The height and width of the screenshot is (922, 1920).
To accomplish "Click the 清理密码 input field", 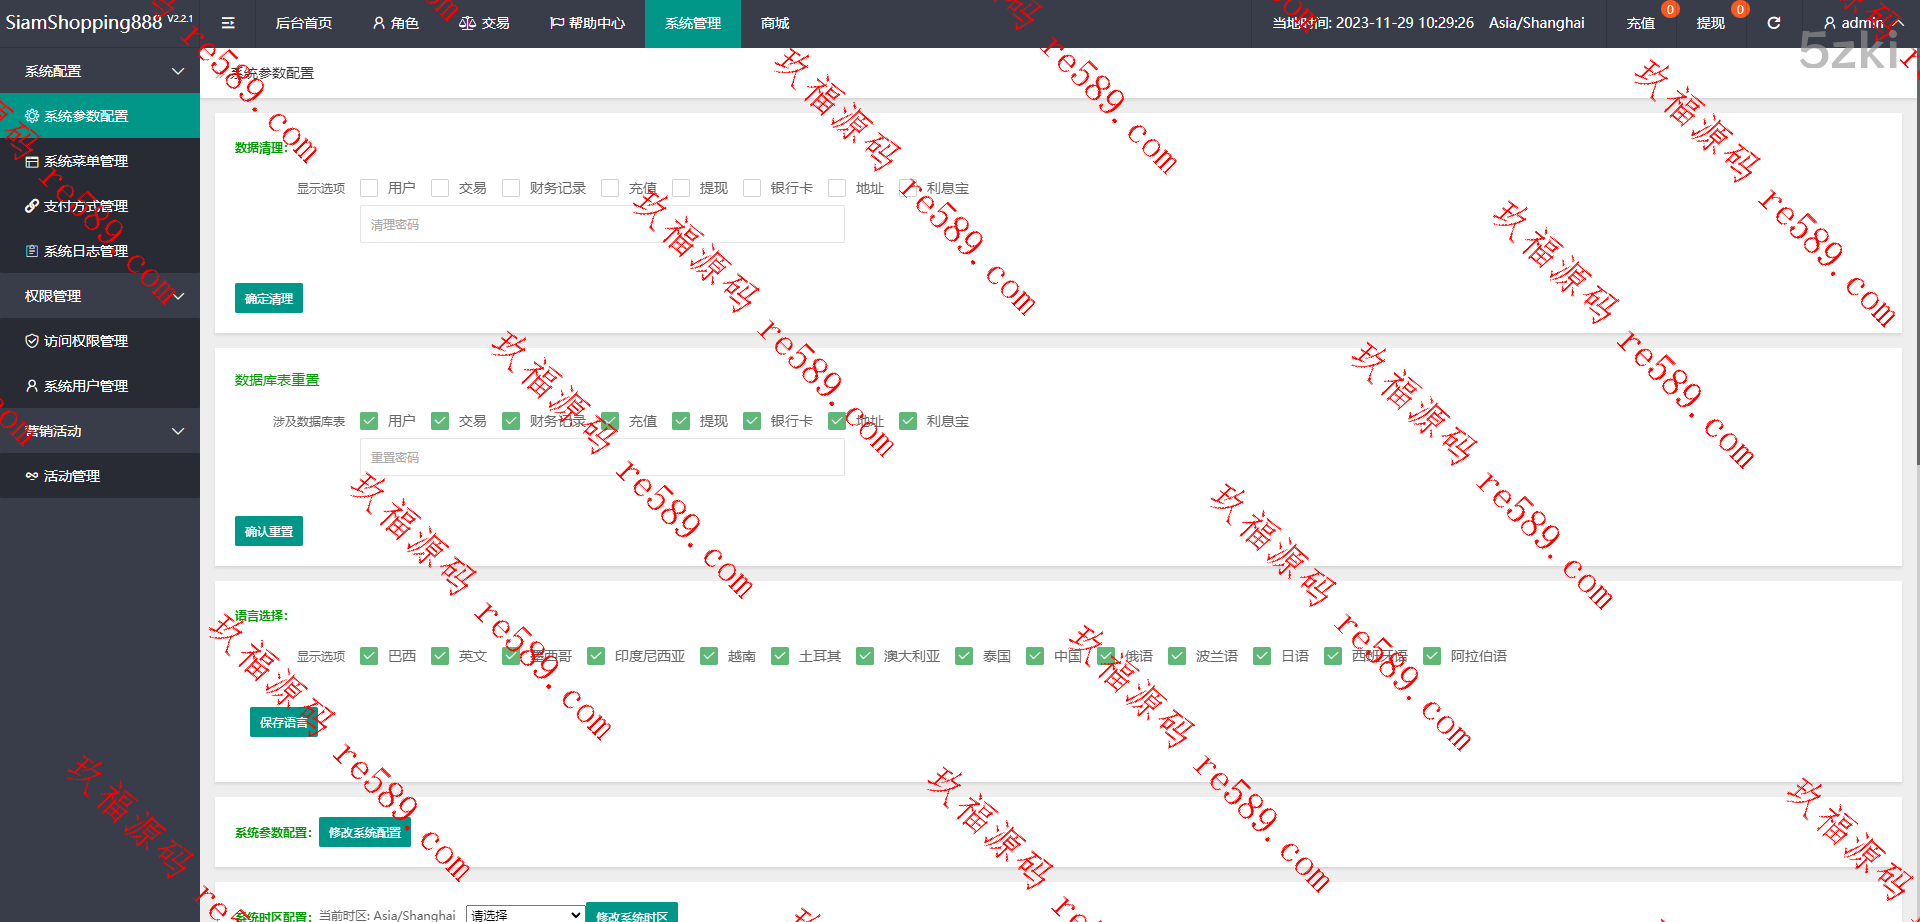I will [x=601, y=225].
